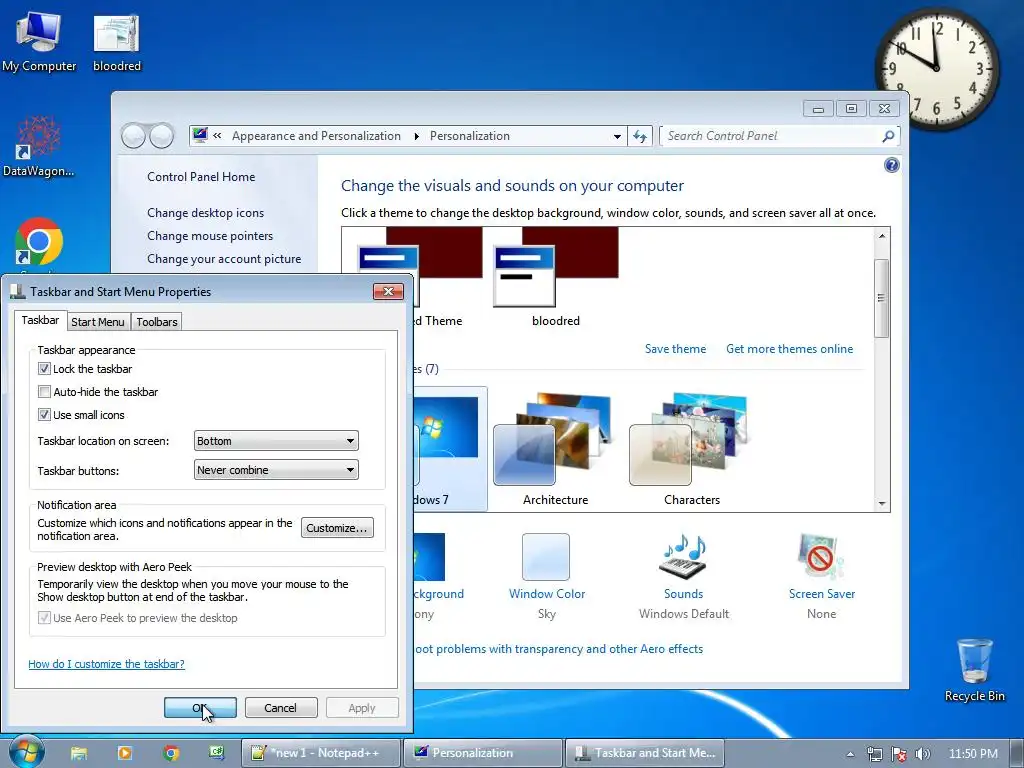
Task: Switch to the Toolbars tab
Action: tap(157, 322)
